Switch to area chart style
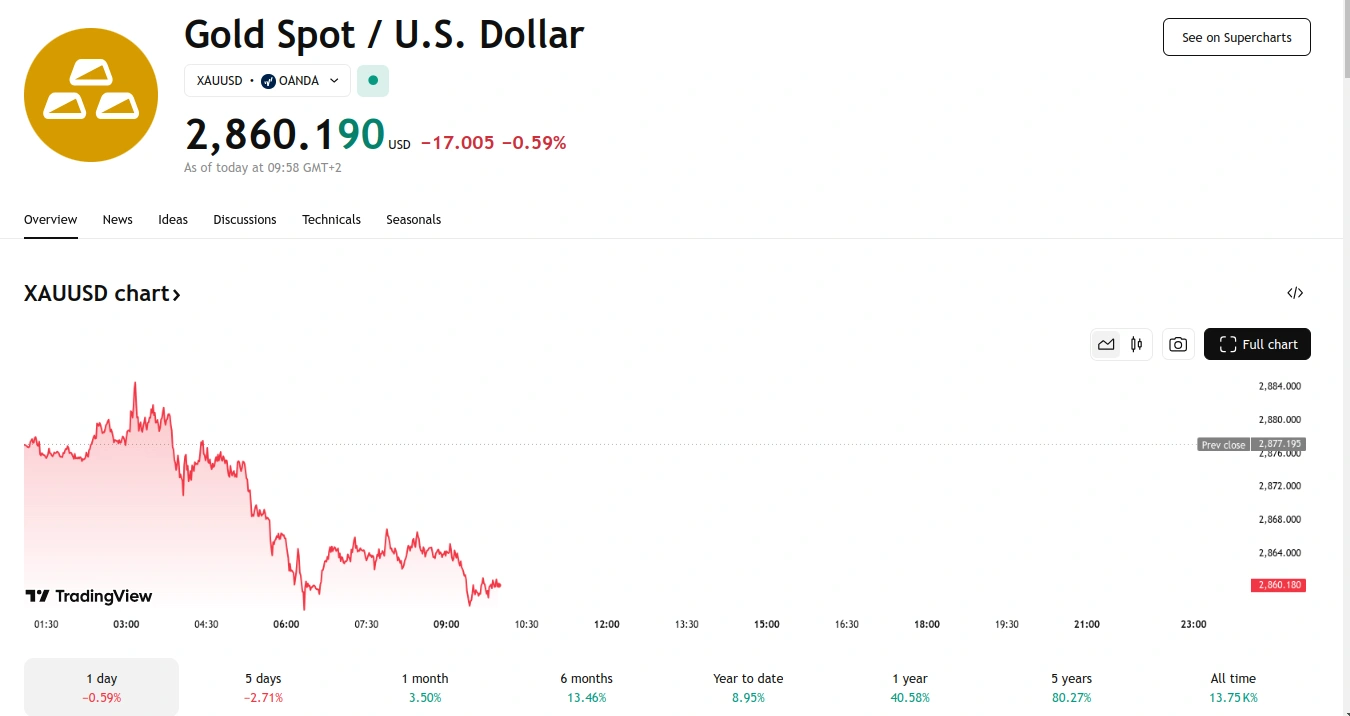The width and height of the screenshot is (1350, 716). 1106,345
